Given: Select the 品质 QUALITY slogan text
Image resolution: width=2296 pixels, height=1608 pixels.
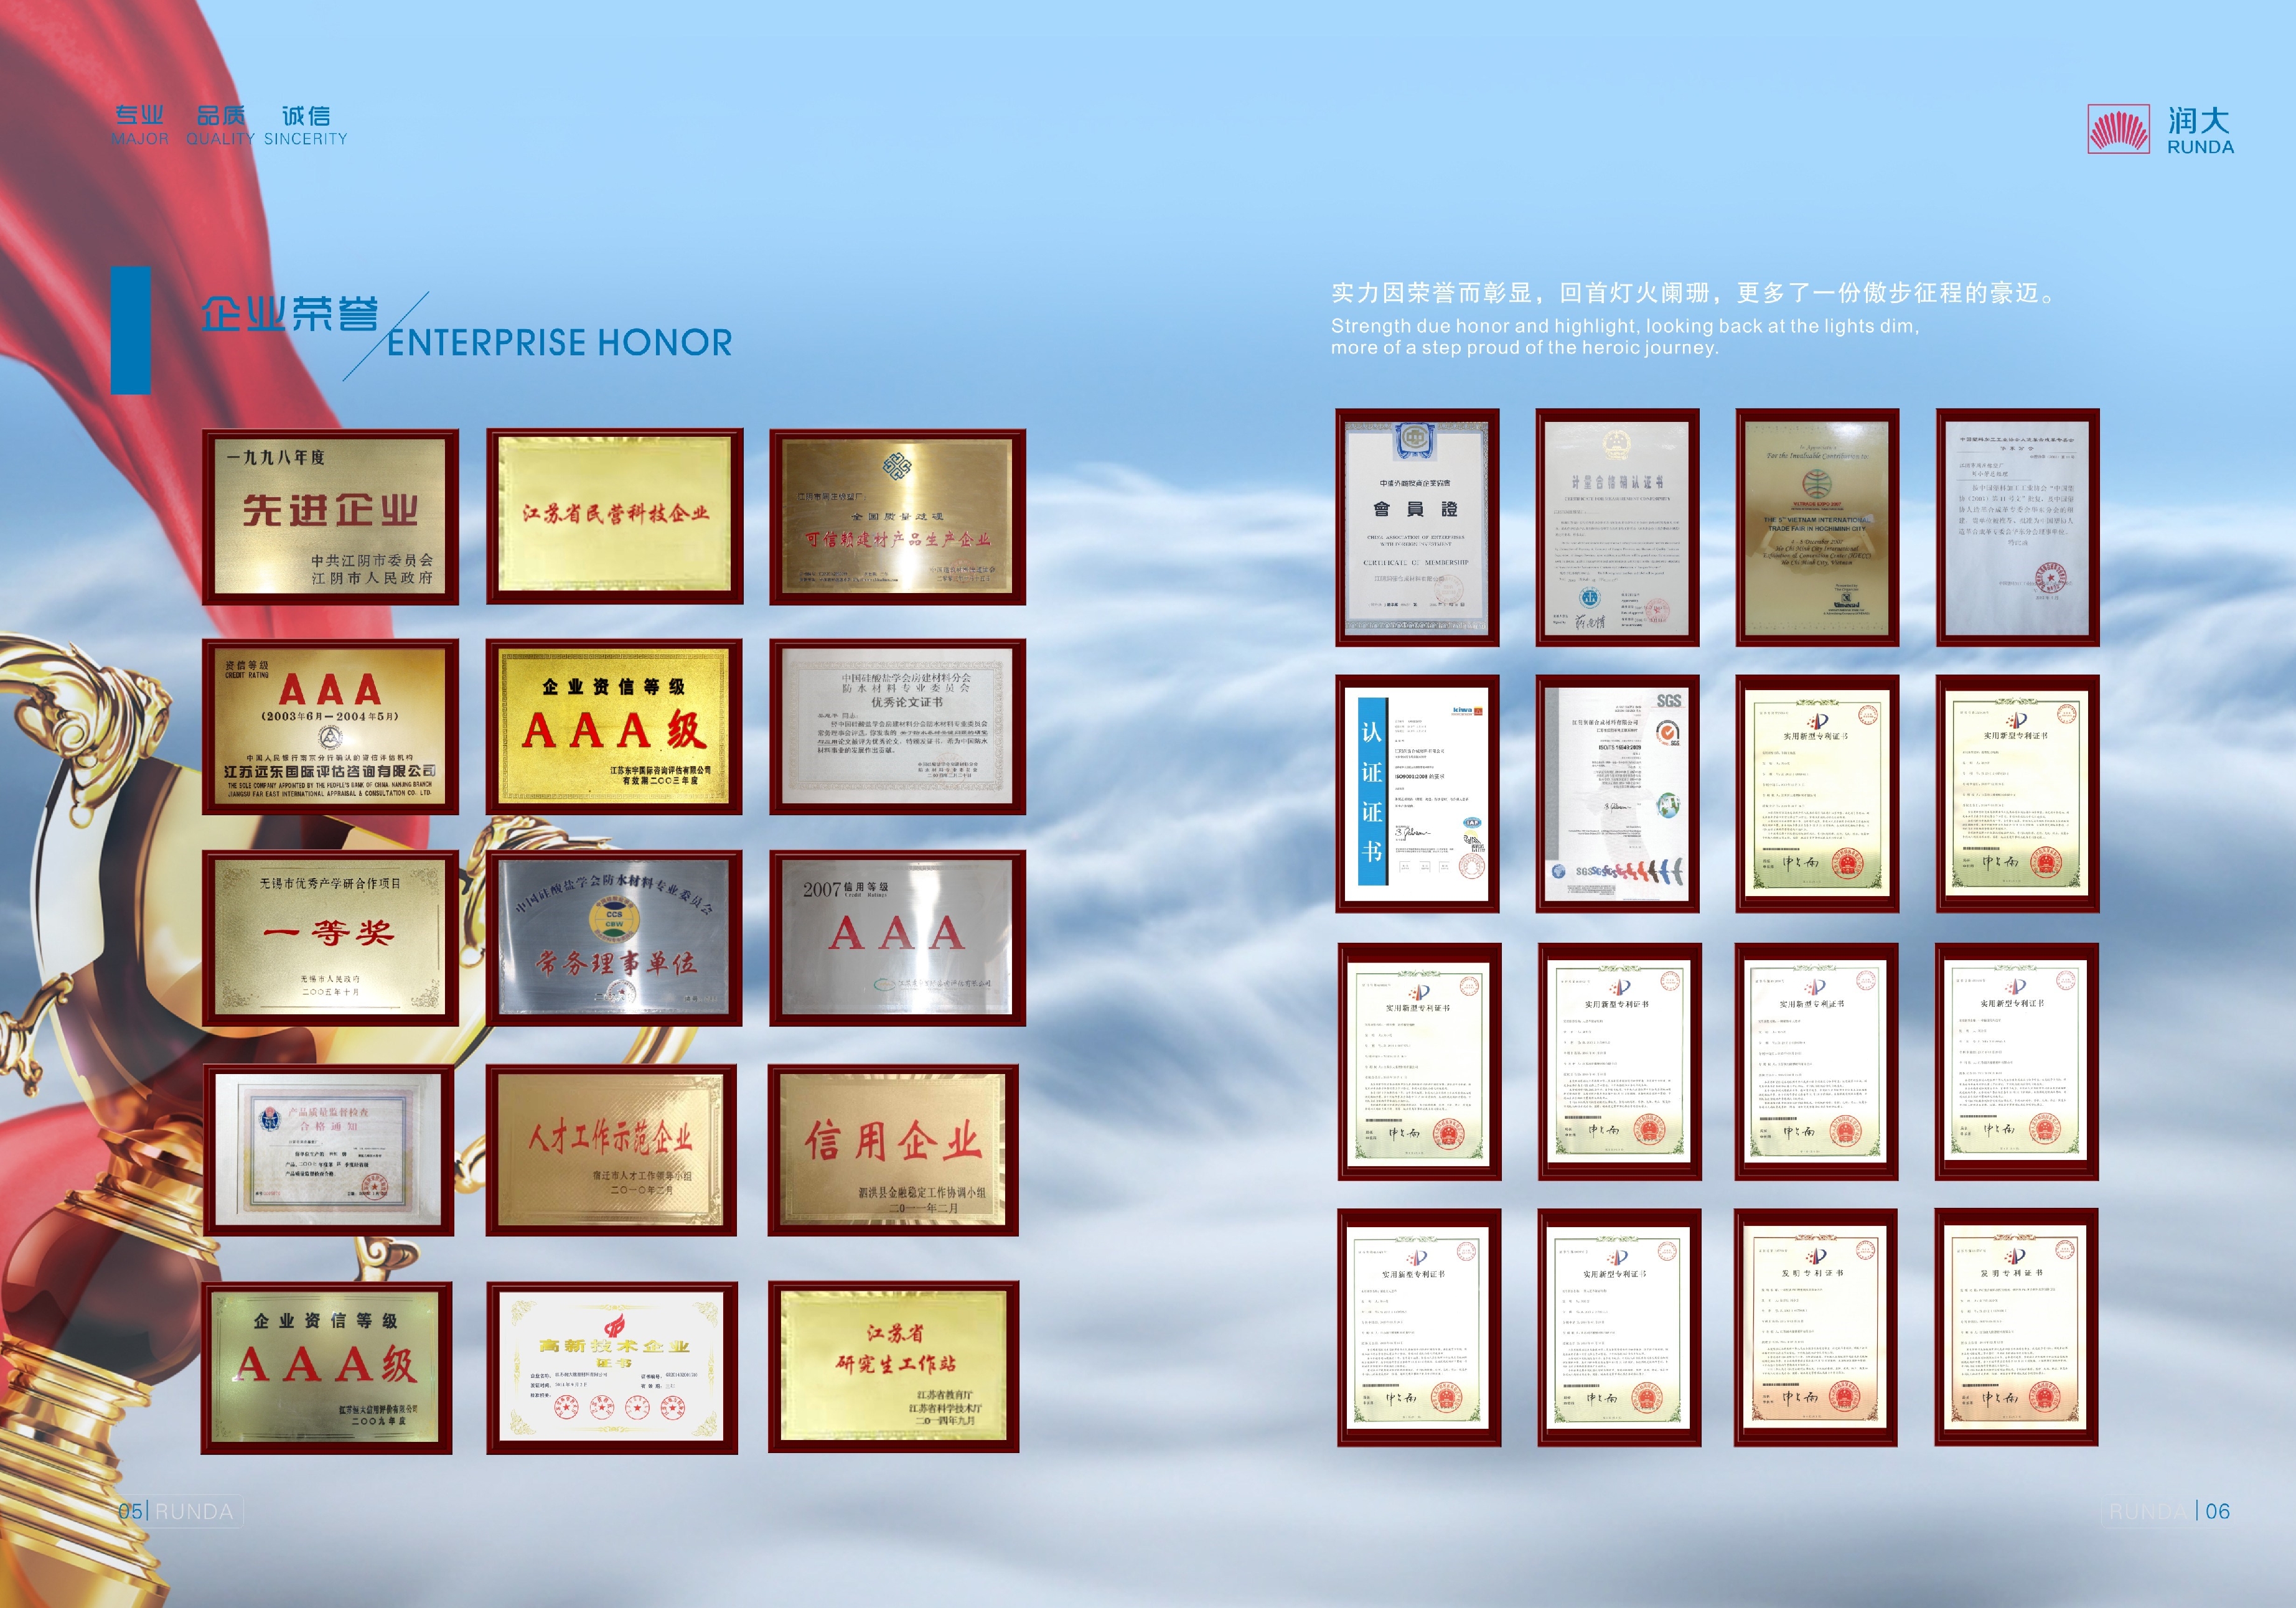Looking at the screenshot, I should pos(220,126).
